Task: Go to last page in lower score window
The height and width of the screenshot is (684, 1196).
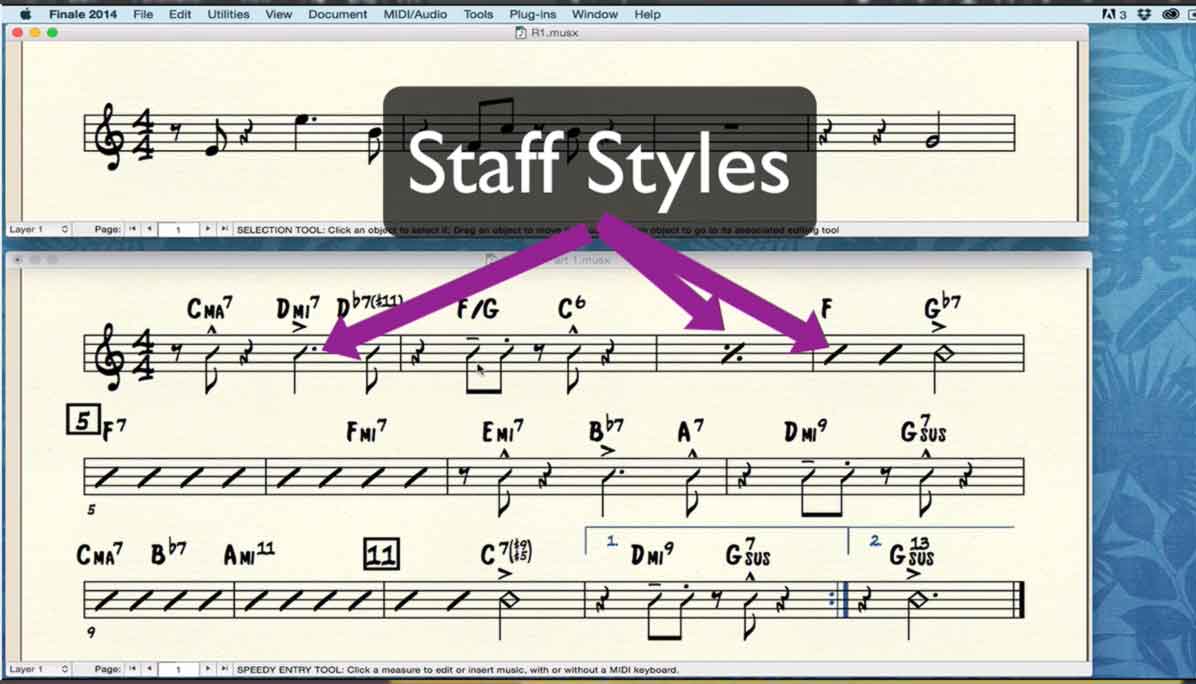Action: tap(224, 670)
